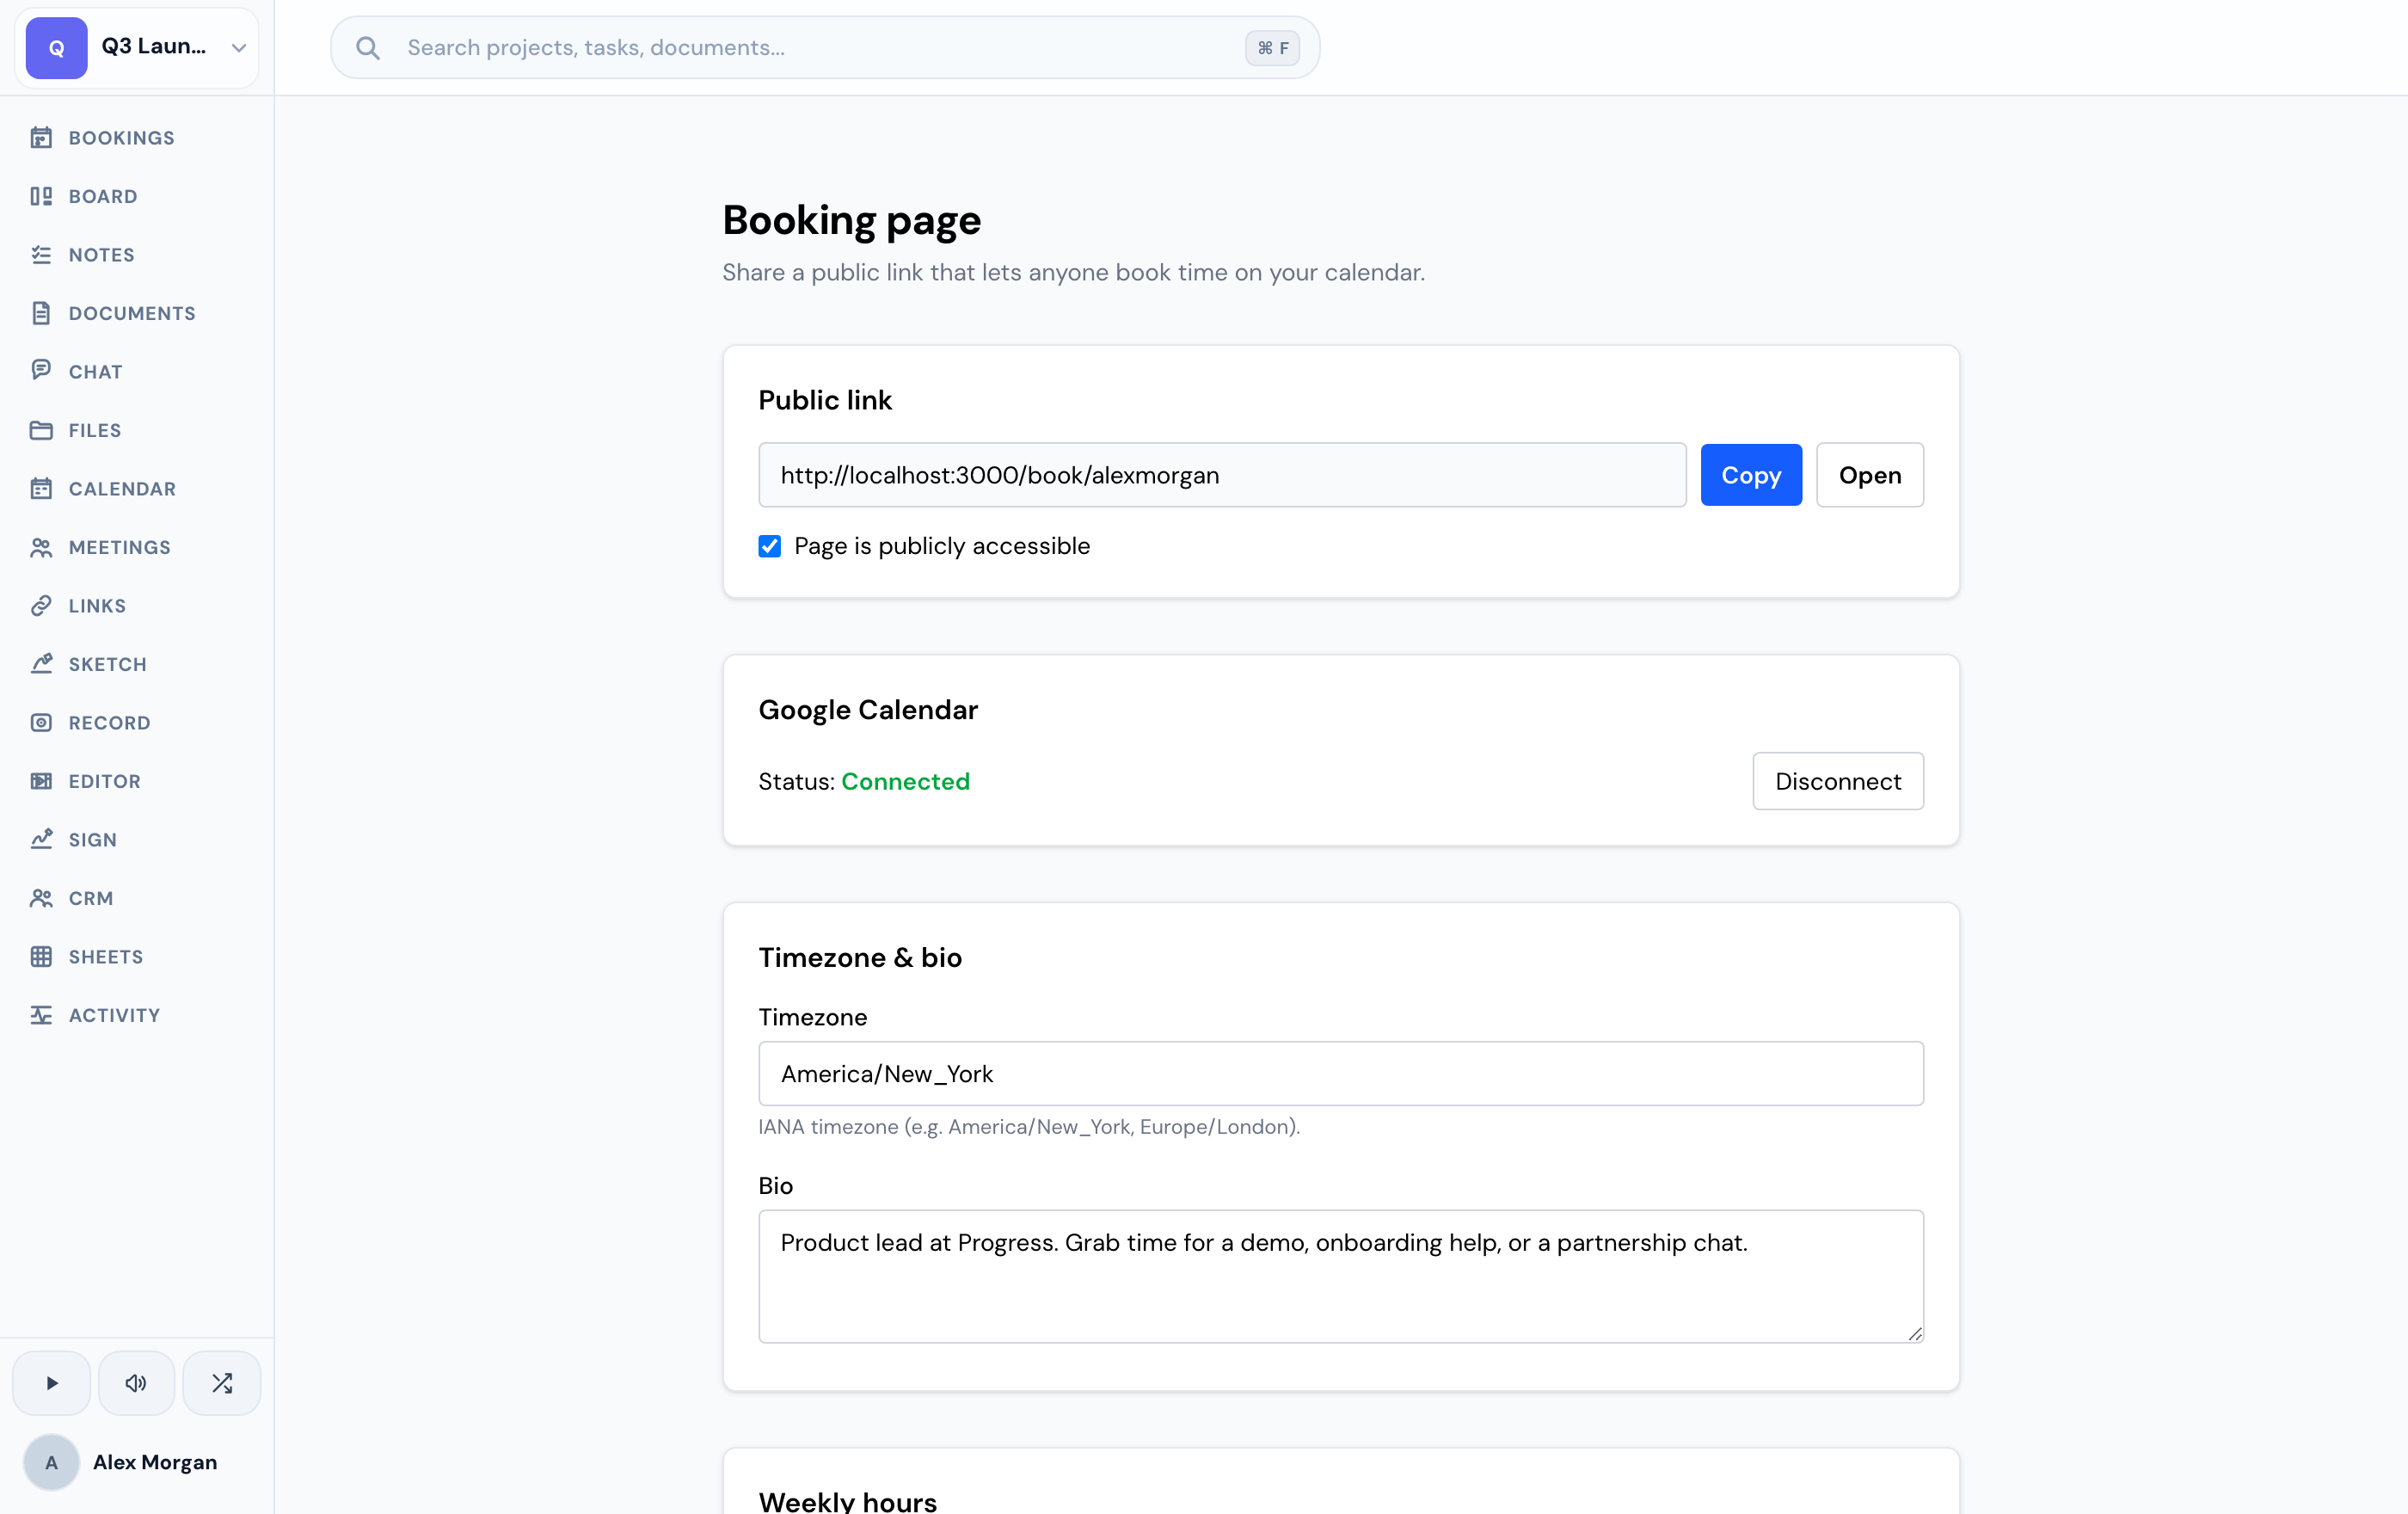The width and height of the screenshot is (2408, 1514).
Task: Click the Timezone & bio section heading
Action: (860, 957)
